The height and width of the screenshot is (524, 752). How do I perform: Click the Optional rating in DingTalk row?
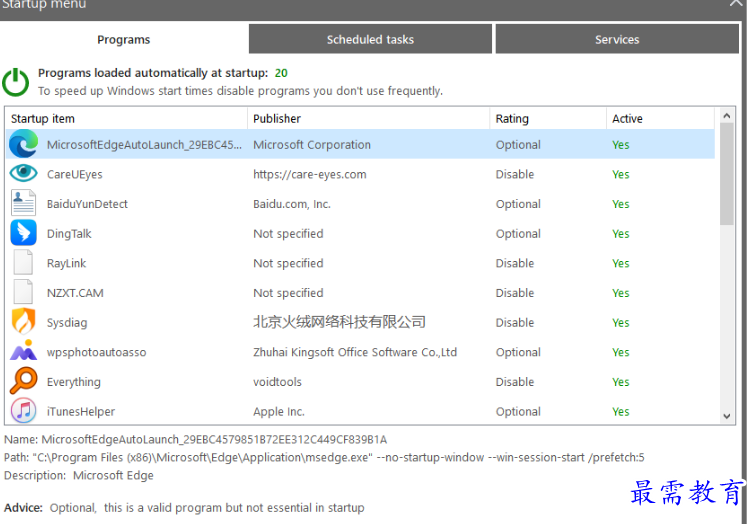point(518,234)
